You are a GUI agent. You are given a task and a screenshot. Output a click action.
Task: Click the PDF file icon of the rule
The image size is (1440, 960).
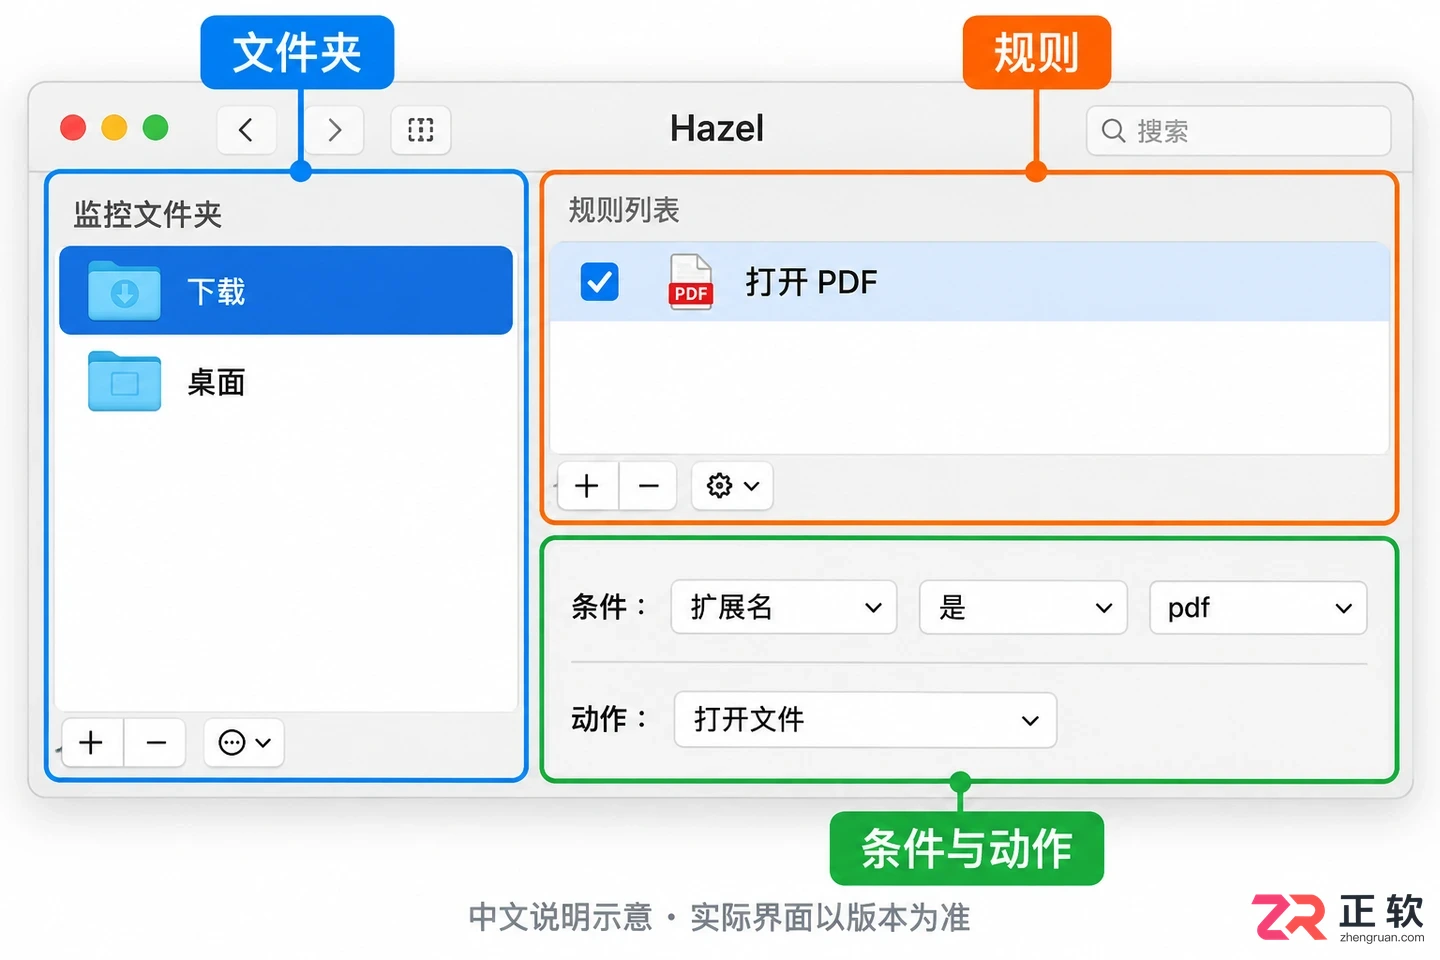point(690,282)
